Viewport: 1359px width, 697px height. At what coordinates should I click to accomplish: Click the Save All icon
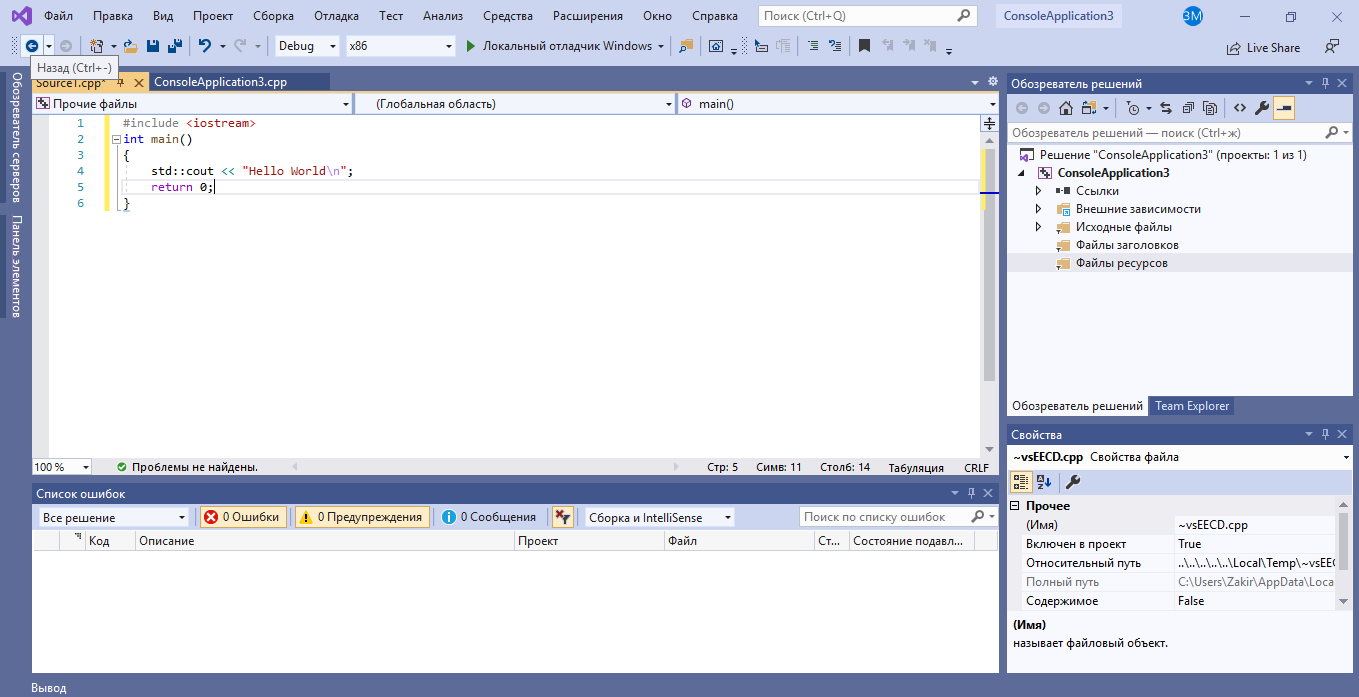(174, 46)
